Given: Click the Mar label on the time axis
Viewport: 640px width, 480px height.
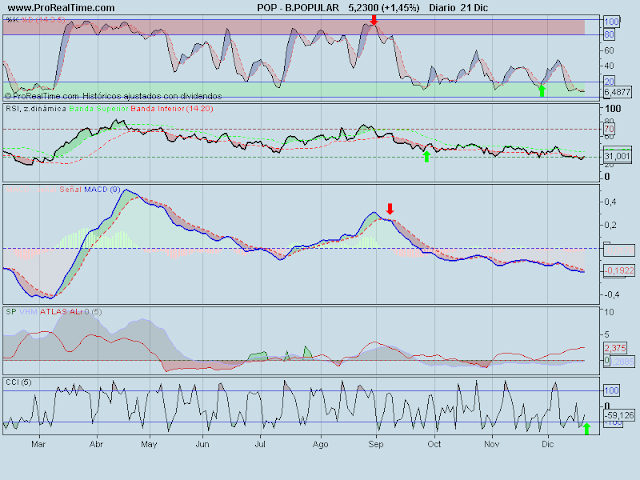Looking at the screenshot, I should pos(38,444).
